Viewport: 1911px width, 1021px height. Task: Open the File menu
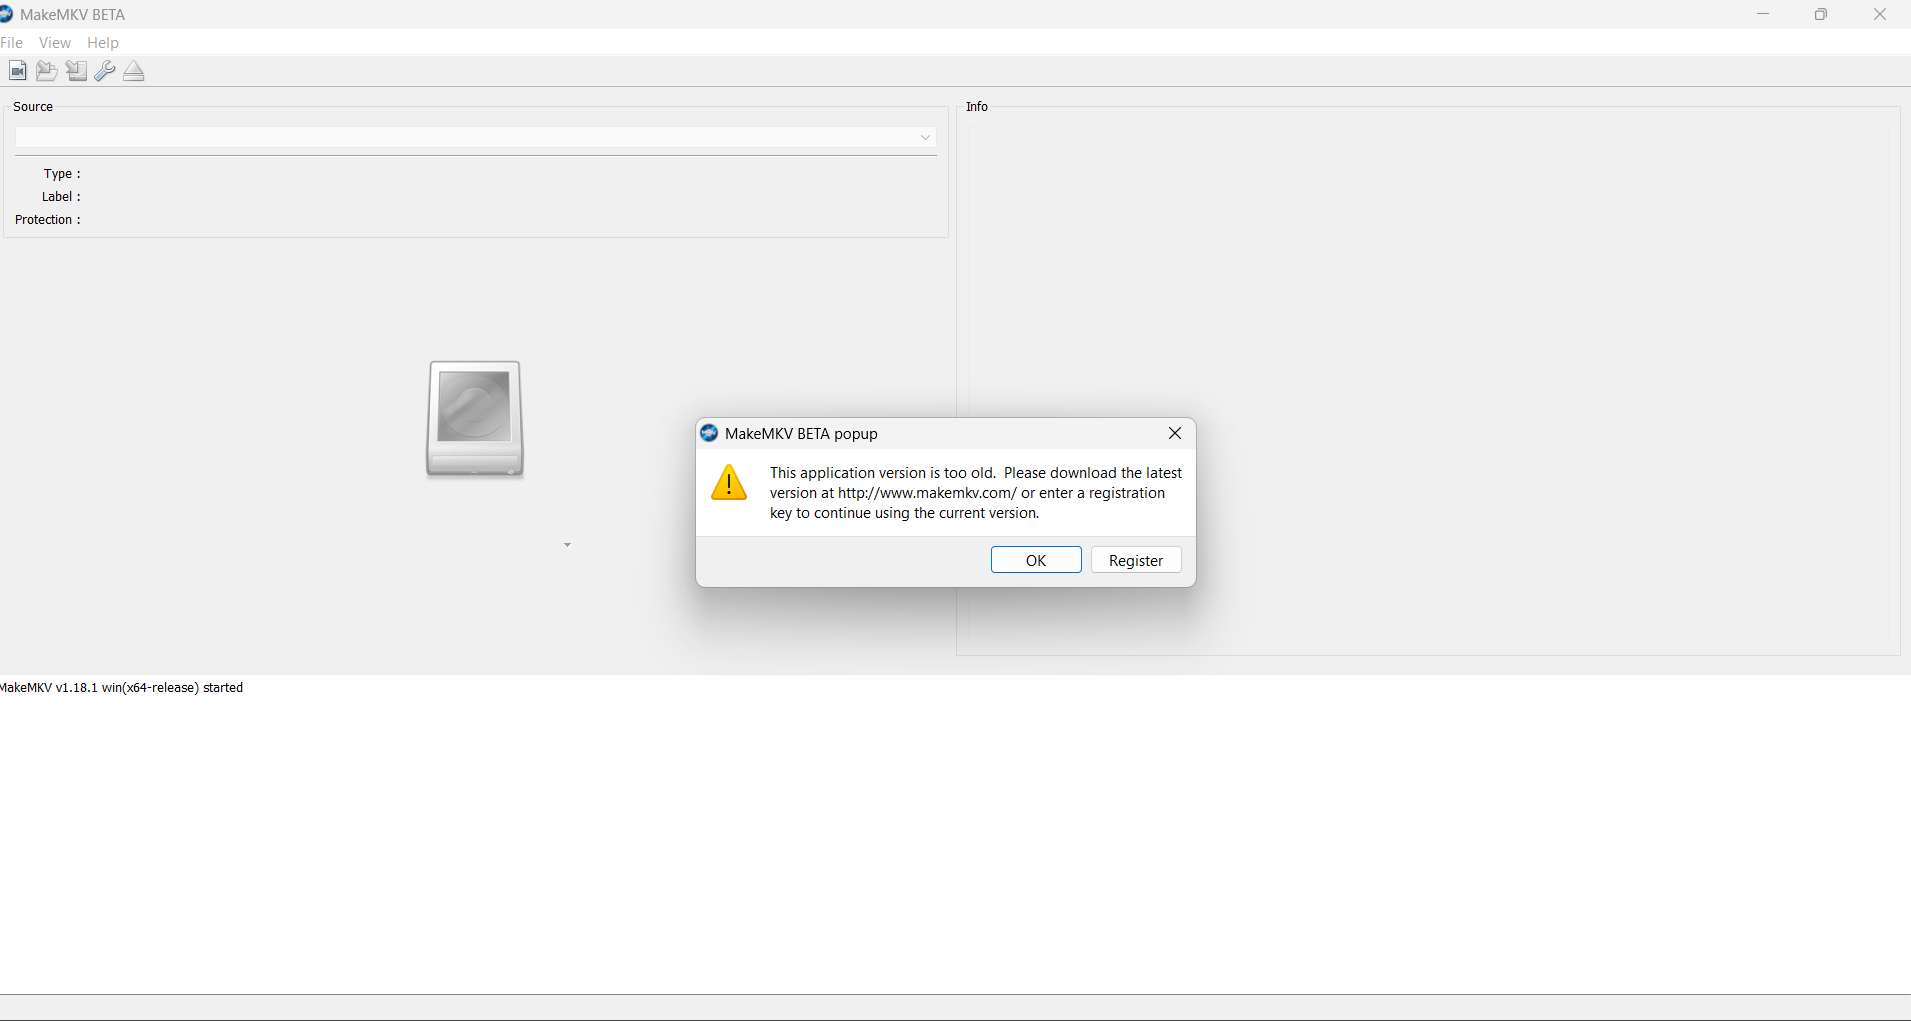11,42
